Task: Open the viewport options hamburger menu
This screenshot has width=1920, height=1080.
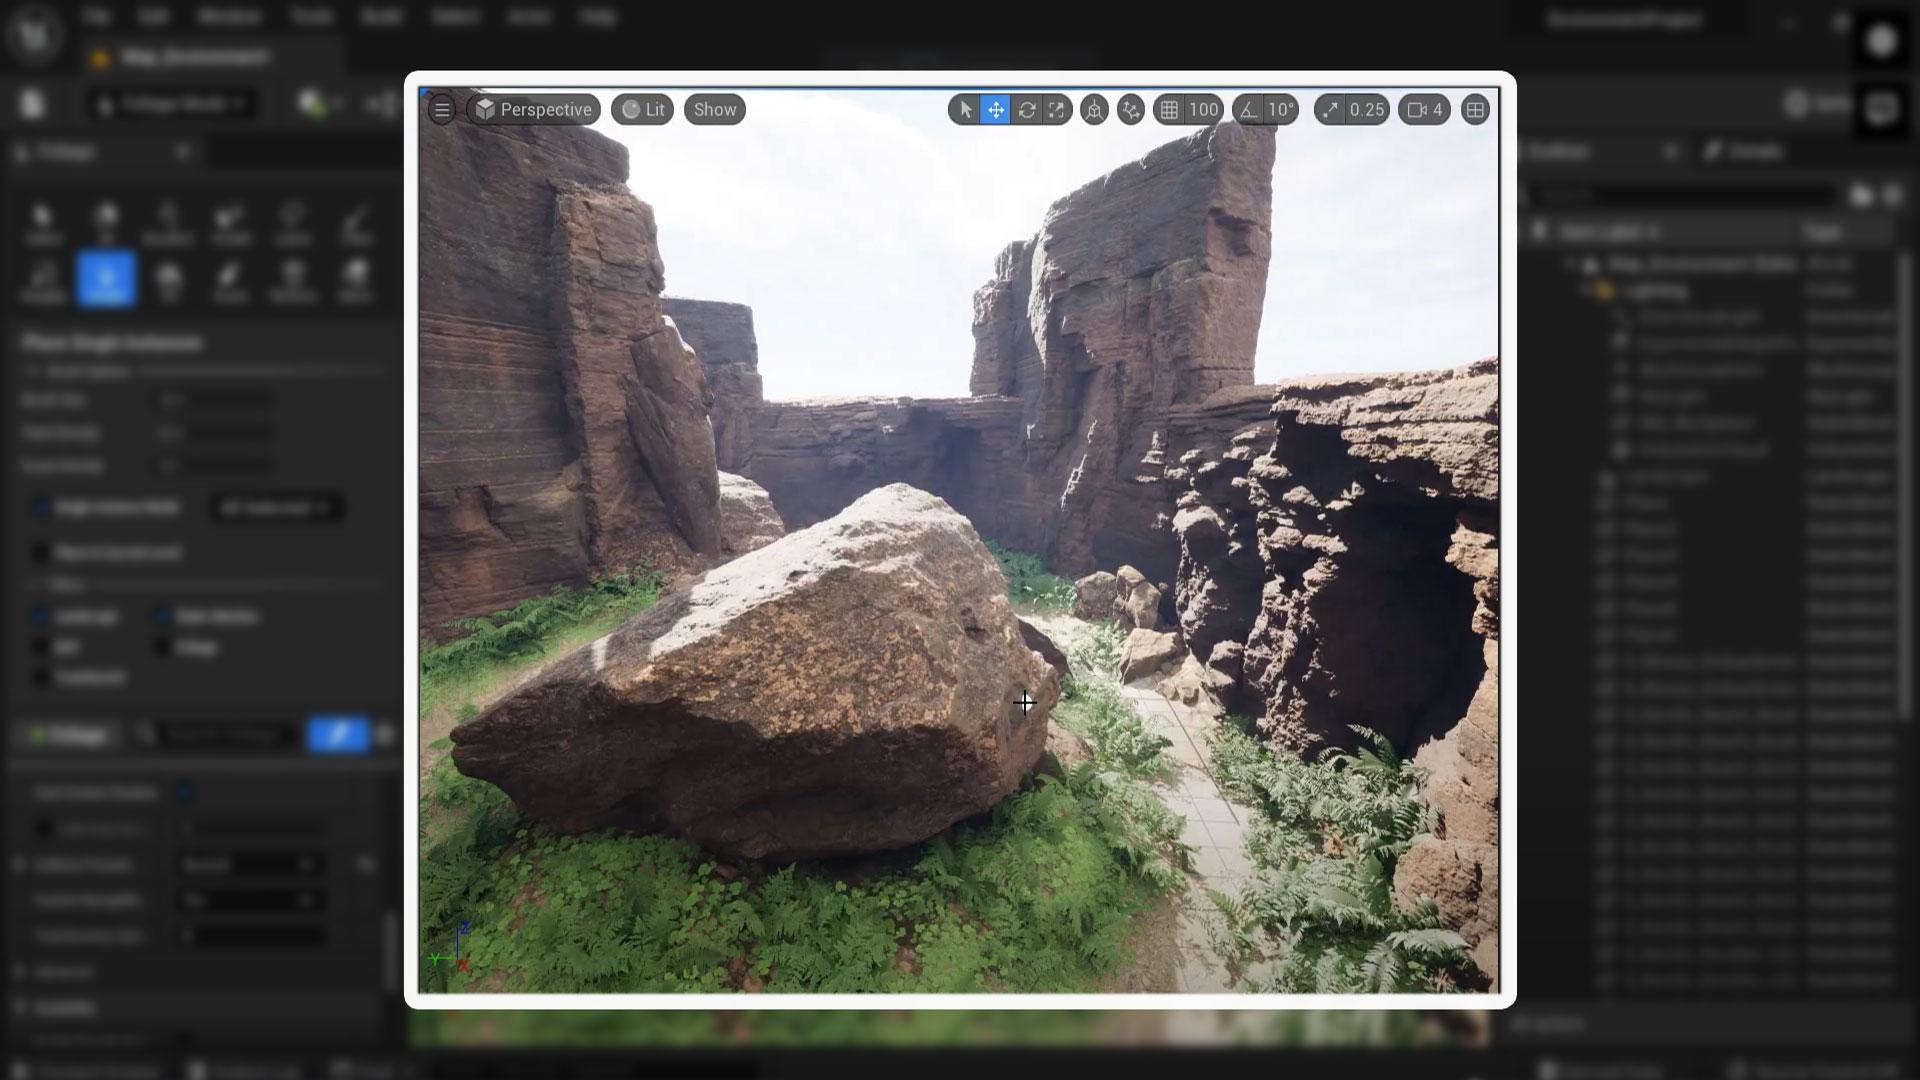Action: [442, 110]
